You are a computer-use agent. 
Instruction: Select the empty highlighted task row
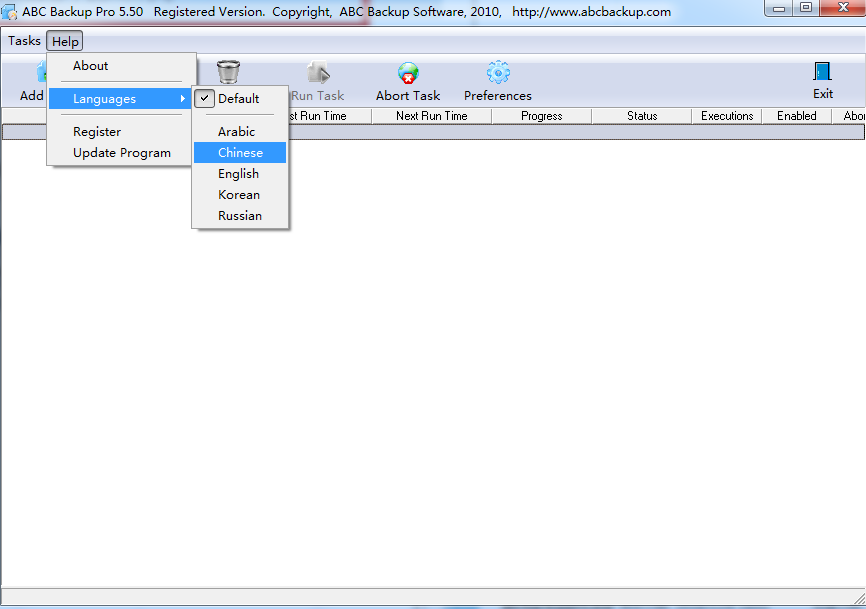(x=434, y=132)
